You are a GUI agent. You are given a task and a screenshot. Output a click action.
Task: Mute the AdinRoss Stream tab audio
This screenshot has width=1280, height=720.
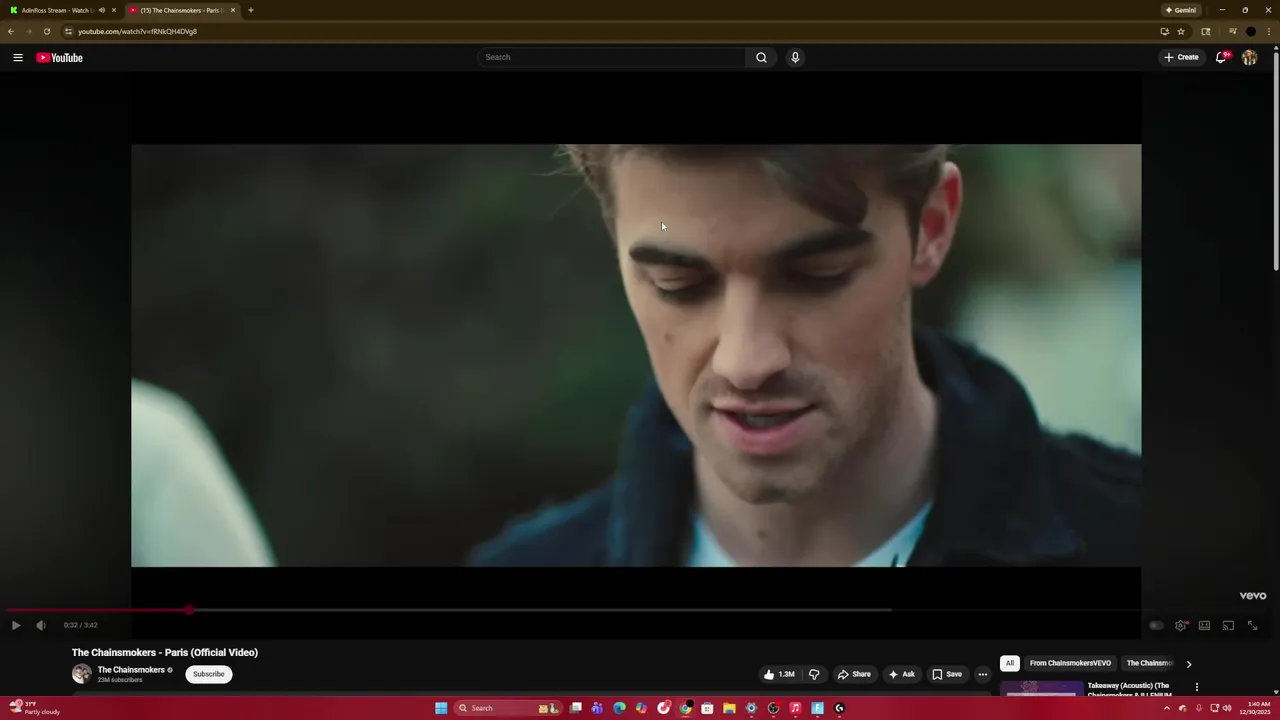101,10
